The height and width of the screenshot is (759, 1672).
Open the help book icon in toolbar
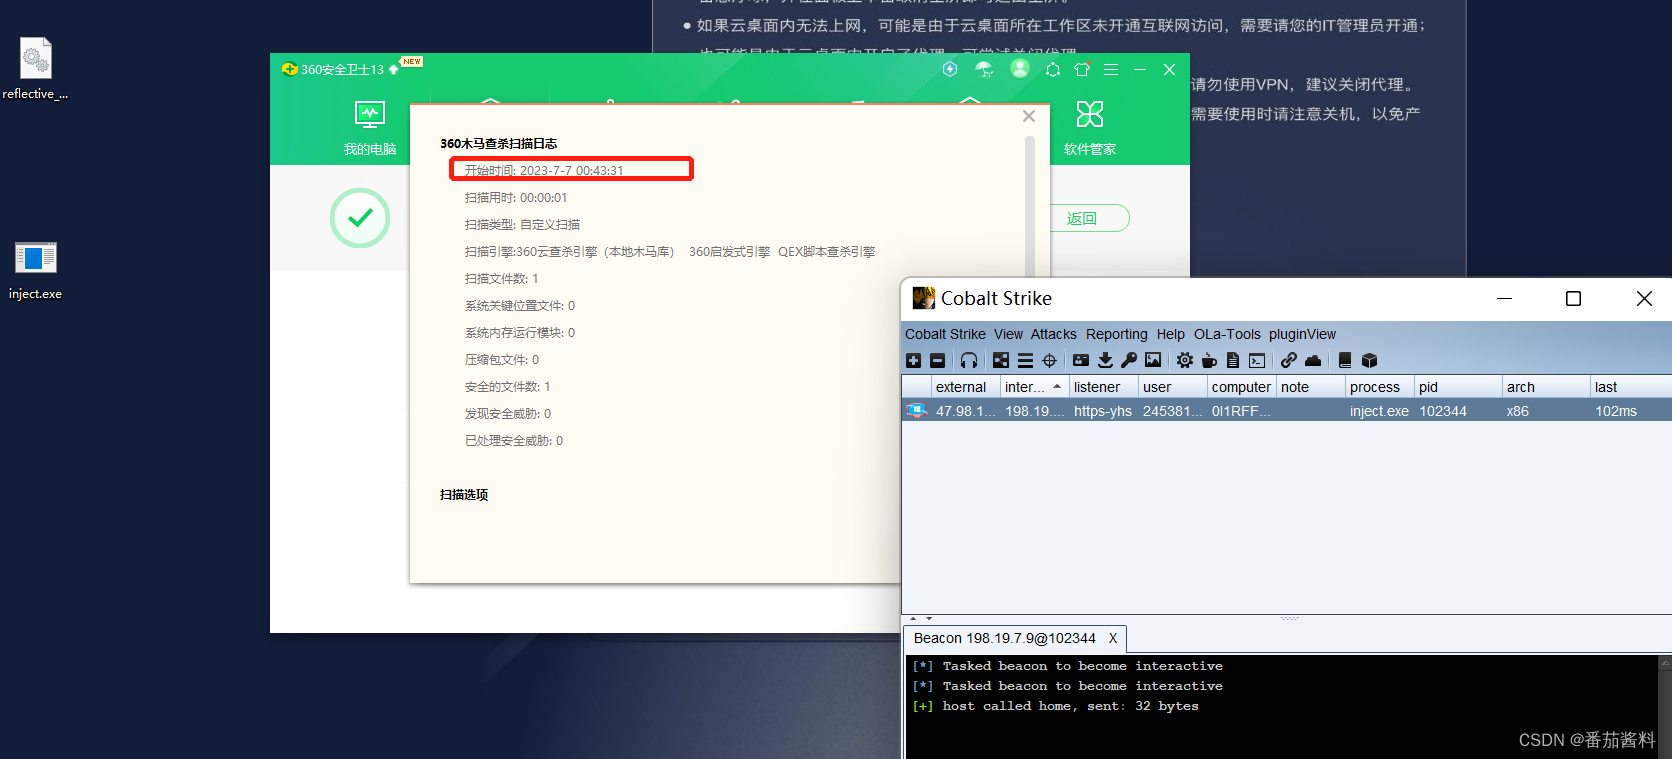1345,360
